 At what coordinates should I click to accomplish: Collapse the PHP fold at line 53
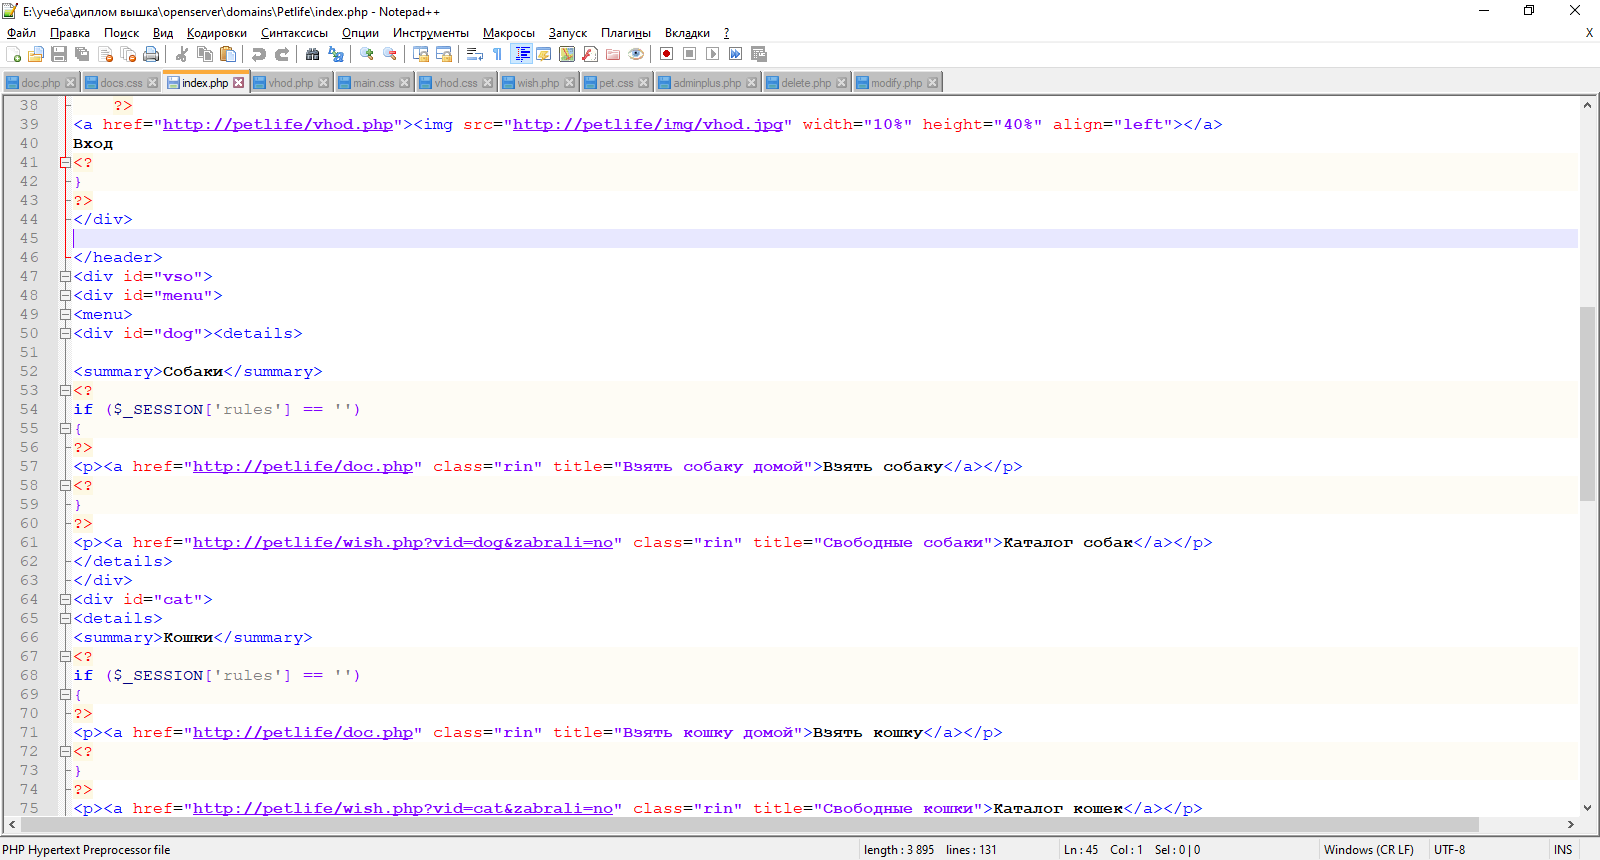tap(65, 390)
